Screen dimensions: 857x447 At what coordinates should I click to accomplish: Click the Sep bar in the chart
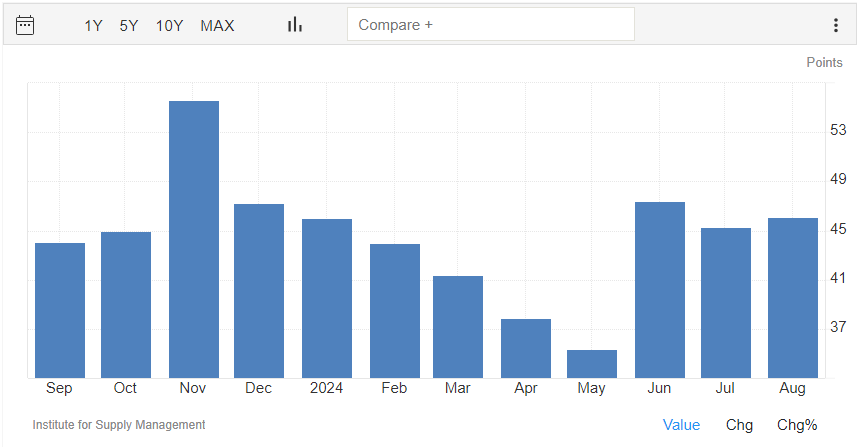(x=60, y=310)
